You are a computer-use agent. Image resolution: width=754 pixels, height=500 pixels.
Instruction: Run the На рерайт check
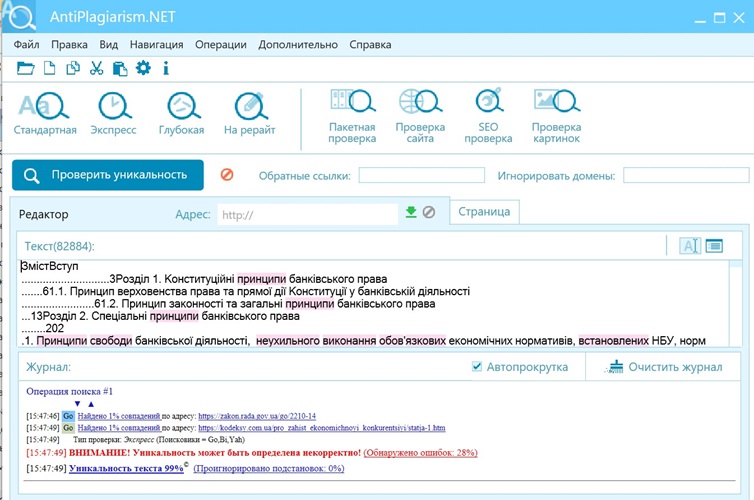[x=250, y=113]
